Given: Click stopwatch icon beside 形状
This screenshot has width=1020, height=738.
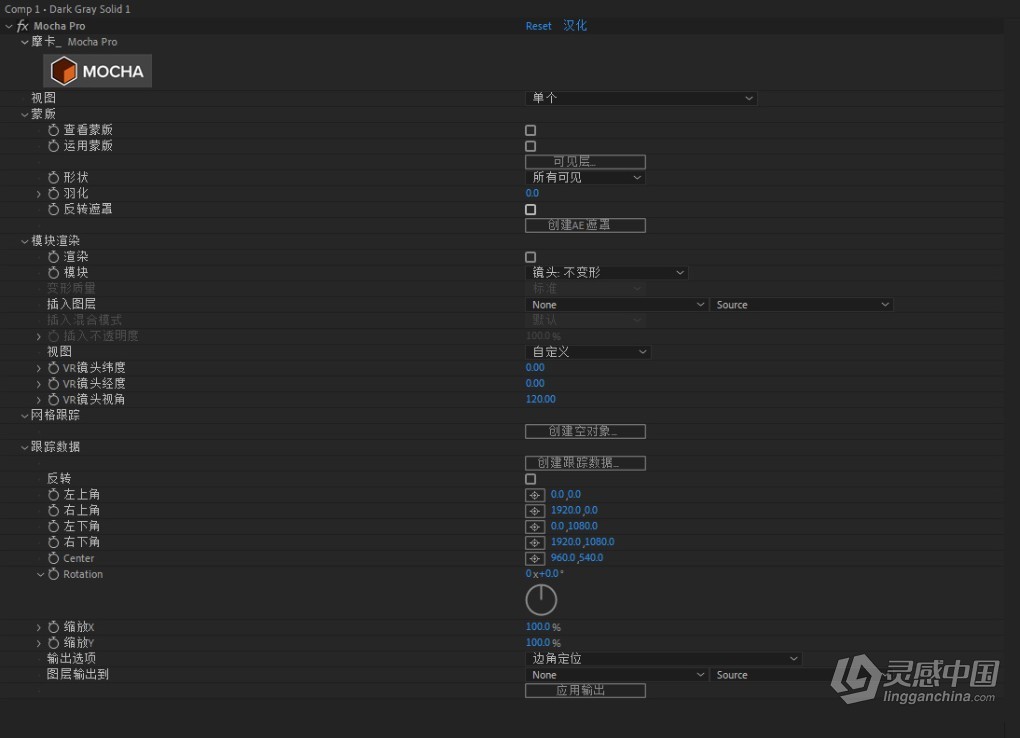Looking at the screenshot, I should coord(53,177).
